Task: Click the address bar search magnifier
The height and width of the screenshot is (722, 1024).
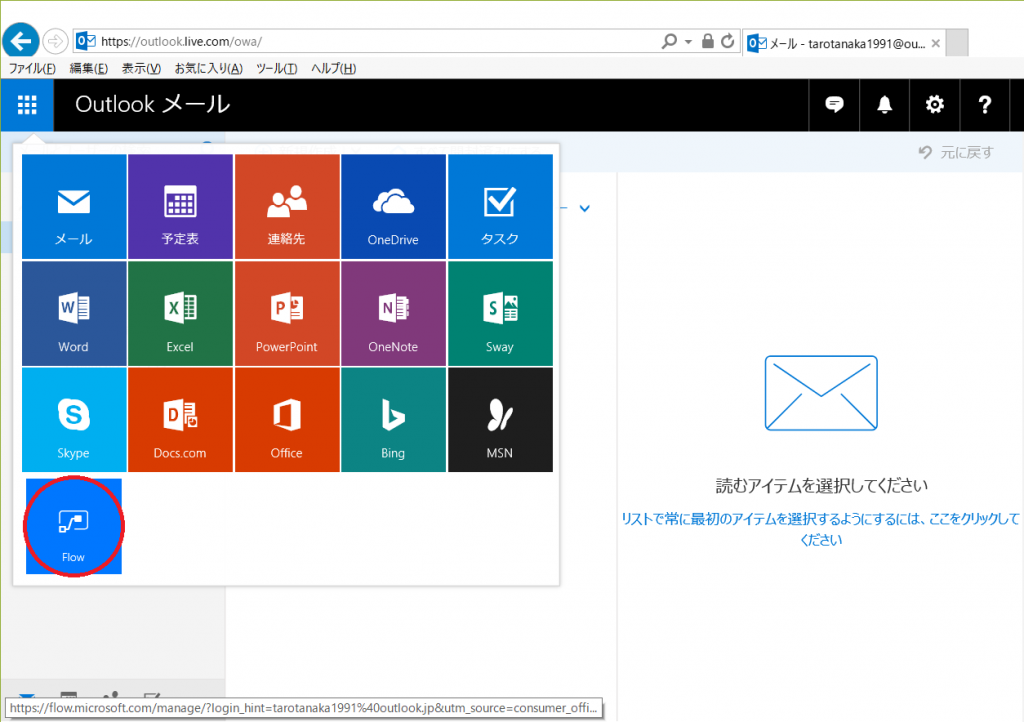Action: pos(669,41)
